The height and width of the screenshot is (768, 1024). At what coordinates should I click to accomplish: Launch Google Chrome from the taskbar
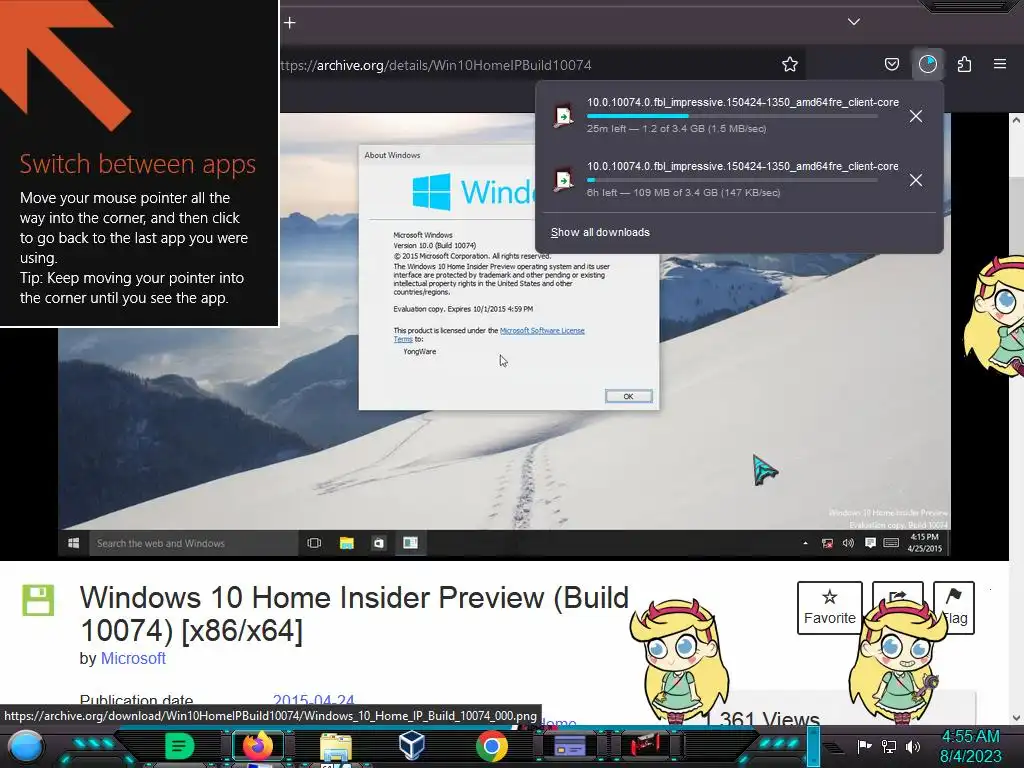[492, 746]
